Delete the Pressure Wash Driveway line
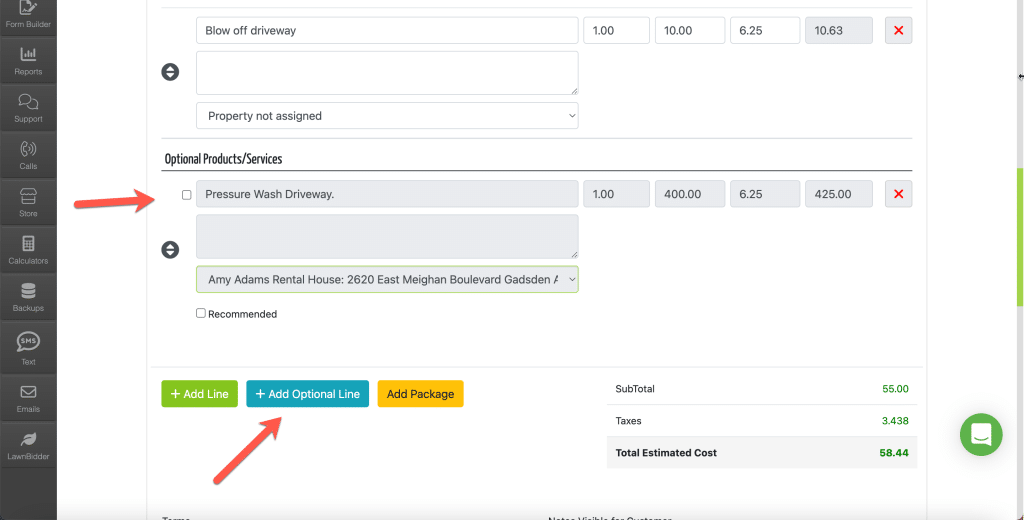Image resolution: width=1024 pixels, height=520 pixels. pyautogui.click(x=899, y=194)
